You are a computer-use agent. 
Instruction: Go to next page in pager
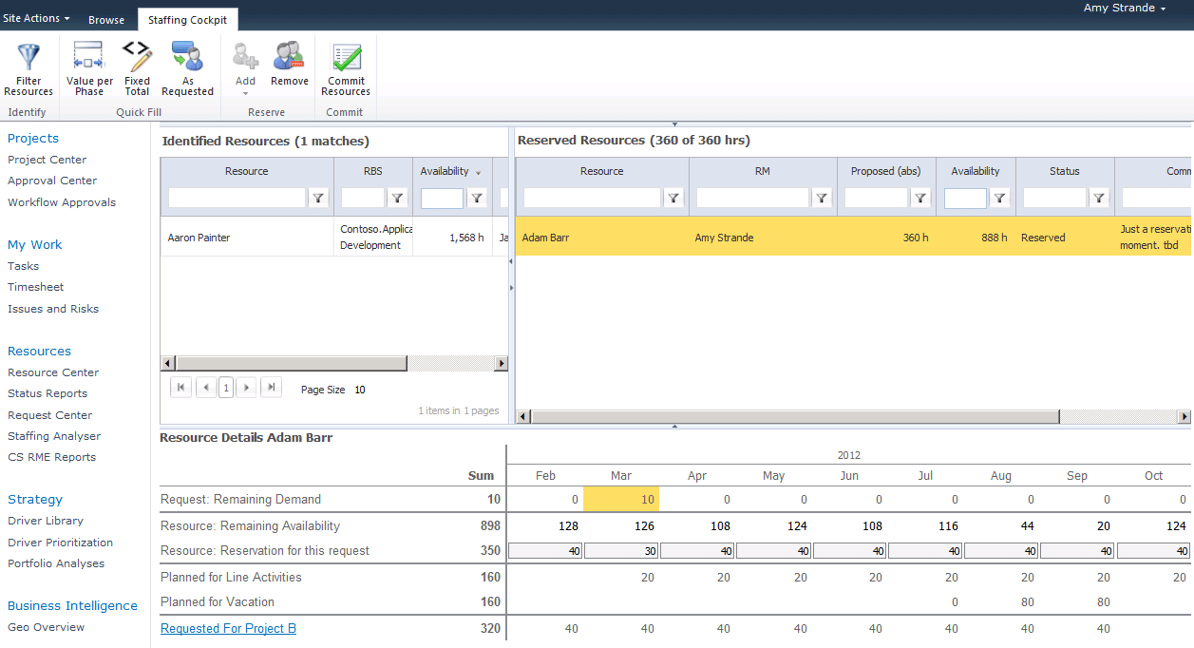point(246,388)
